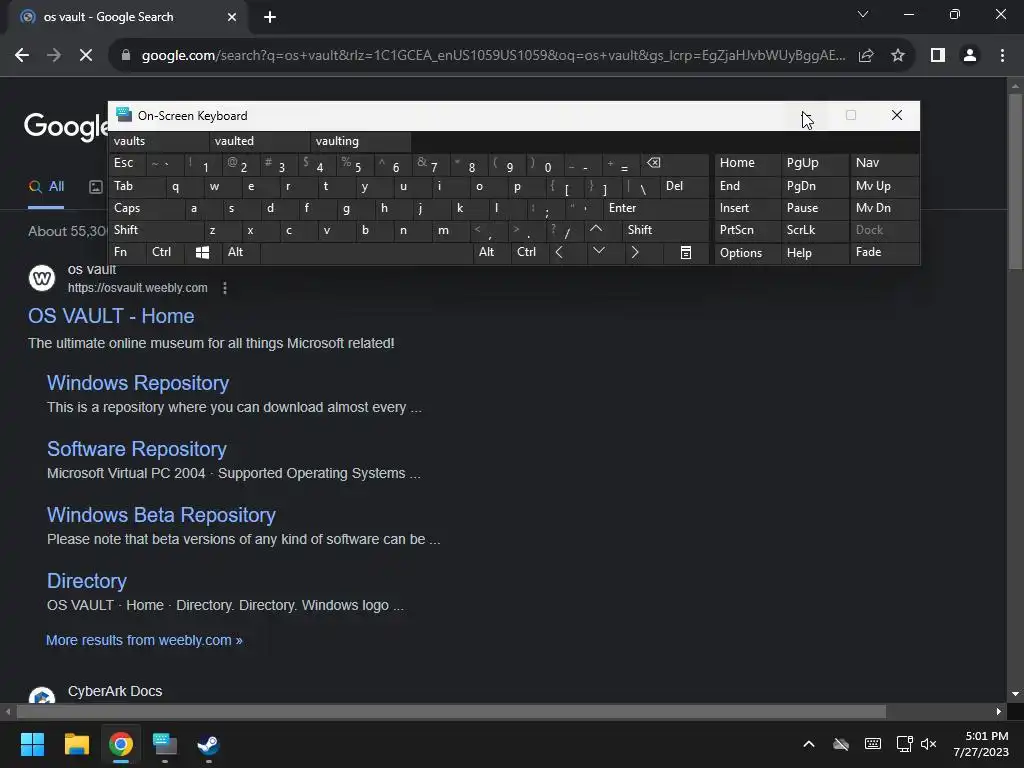Go back using the browser back arrow

22,56
